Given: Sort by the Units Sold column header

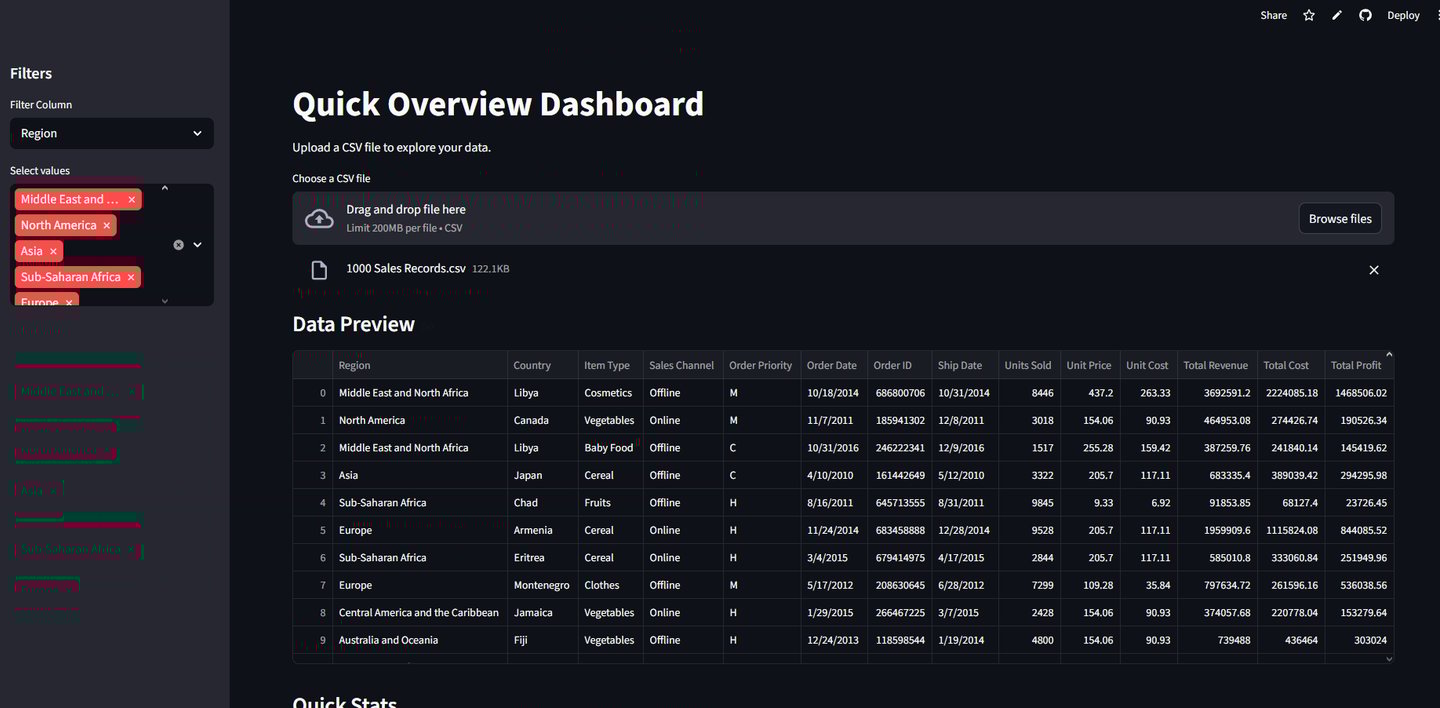Looking at the screenshot, I should (x=1029, y=365).
